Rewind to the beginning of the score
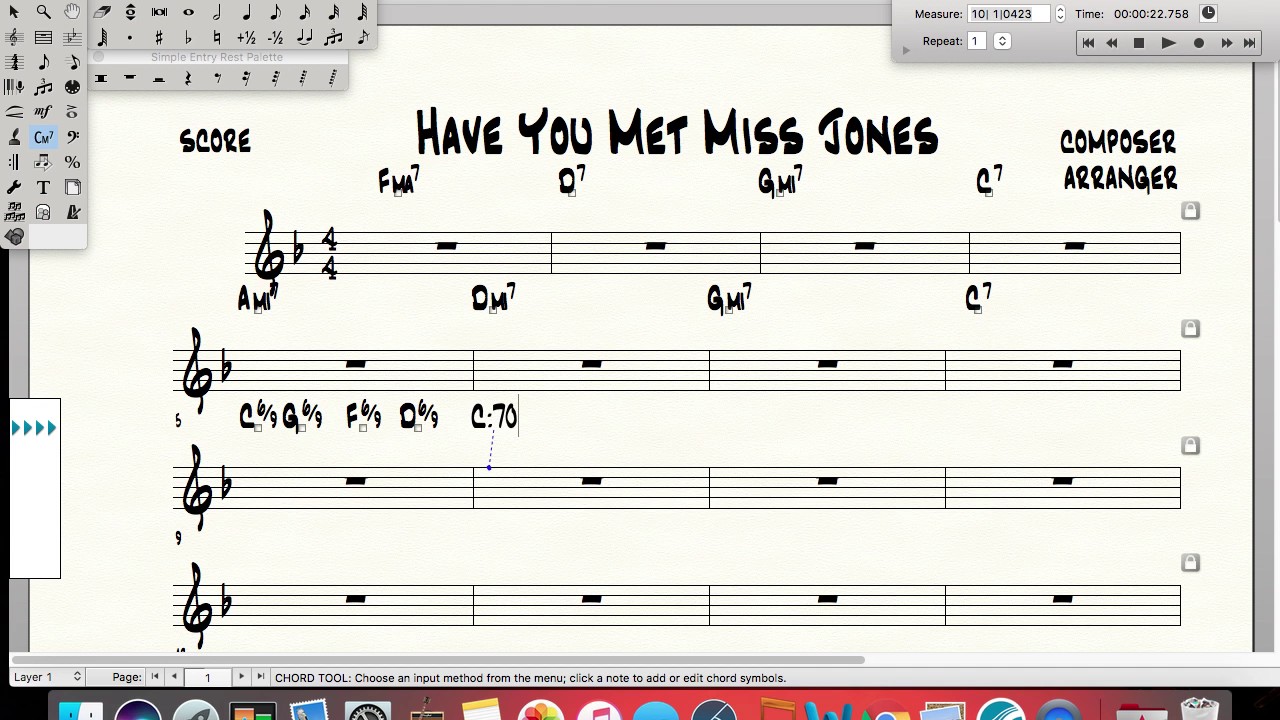1280x720 pixels. (x=1088, y=43)
